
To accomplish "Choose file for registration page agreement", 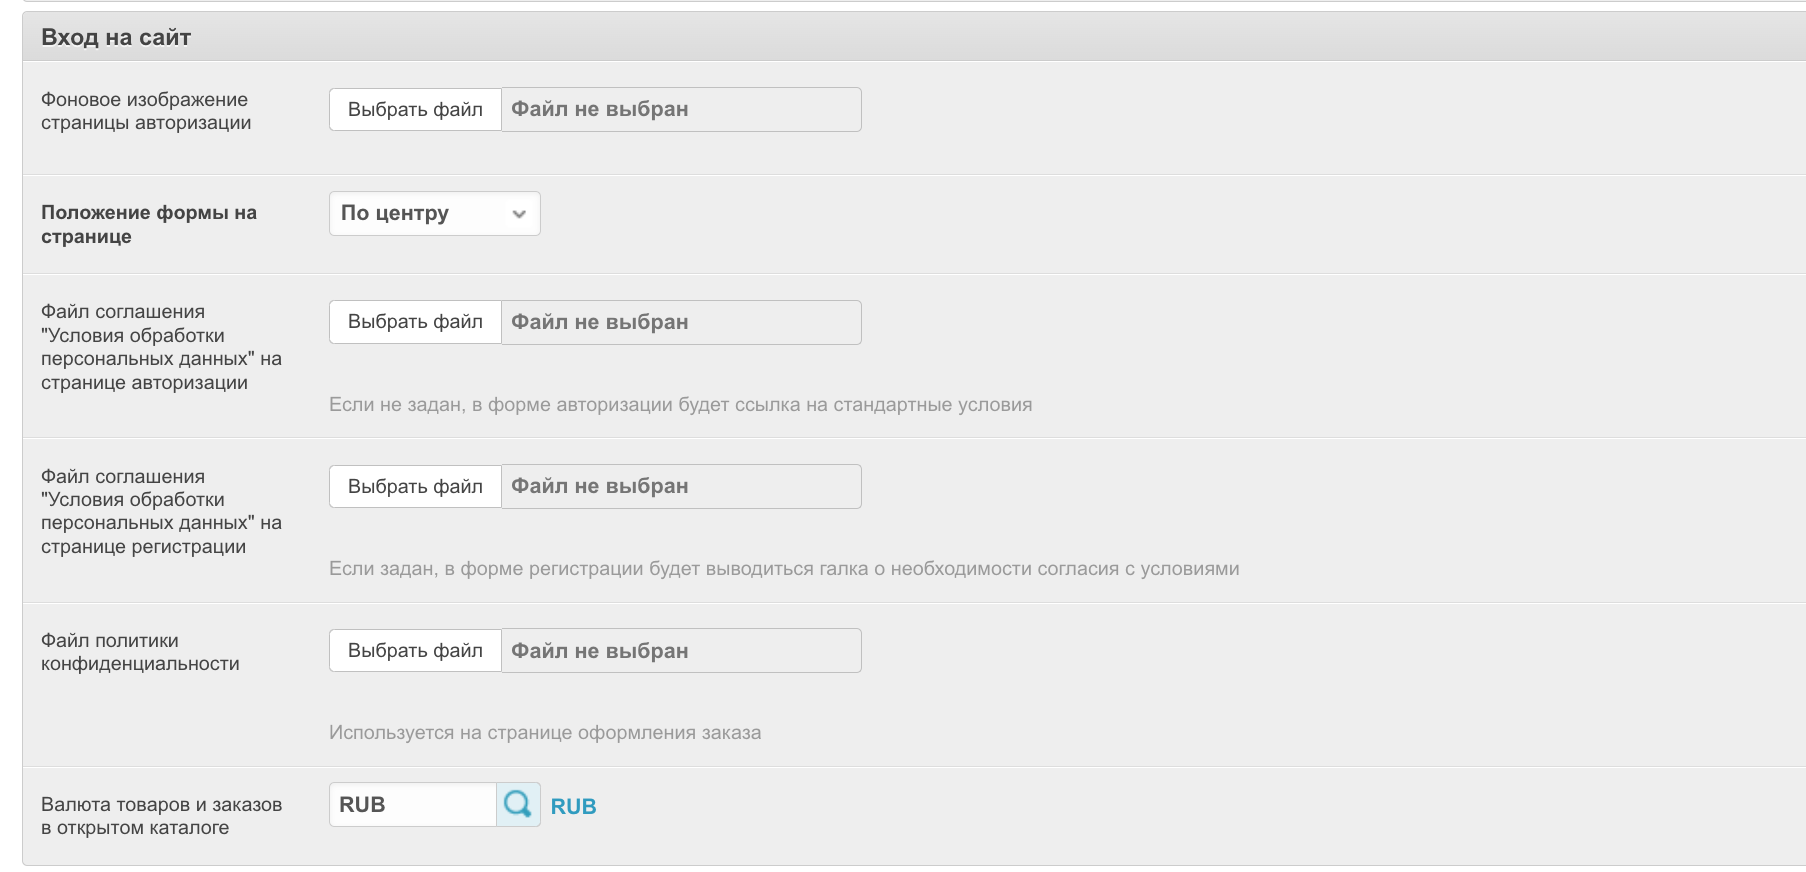I will pyautogui.click(x=415, y=486).
